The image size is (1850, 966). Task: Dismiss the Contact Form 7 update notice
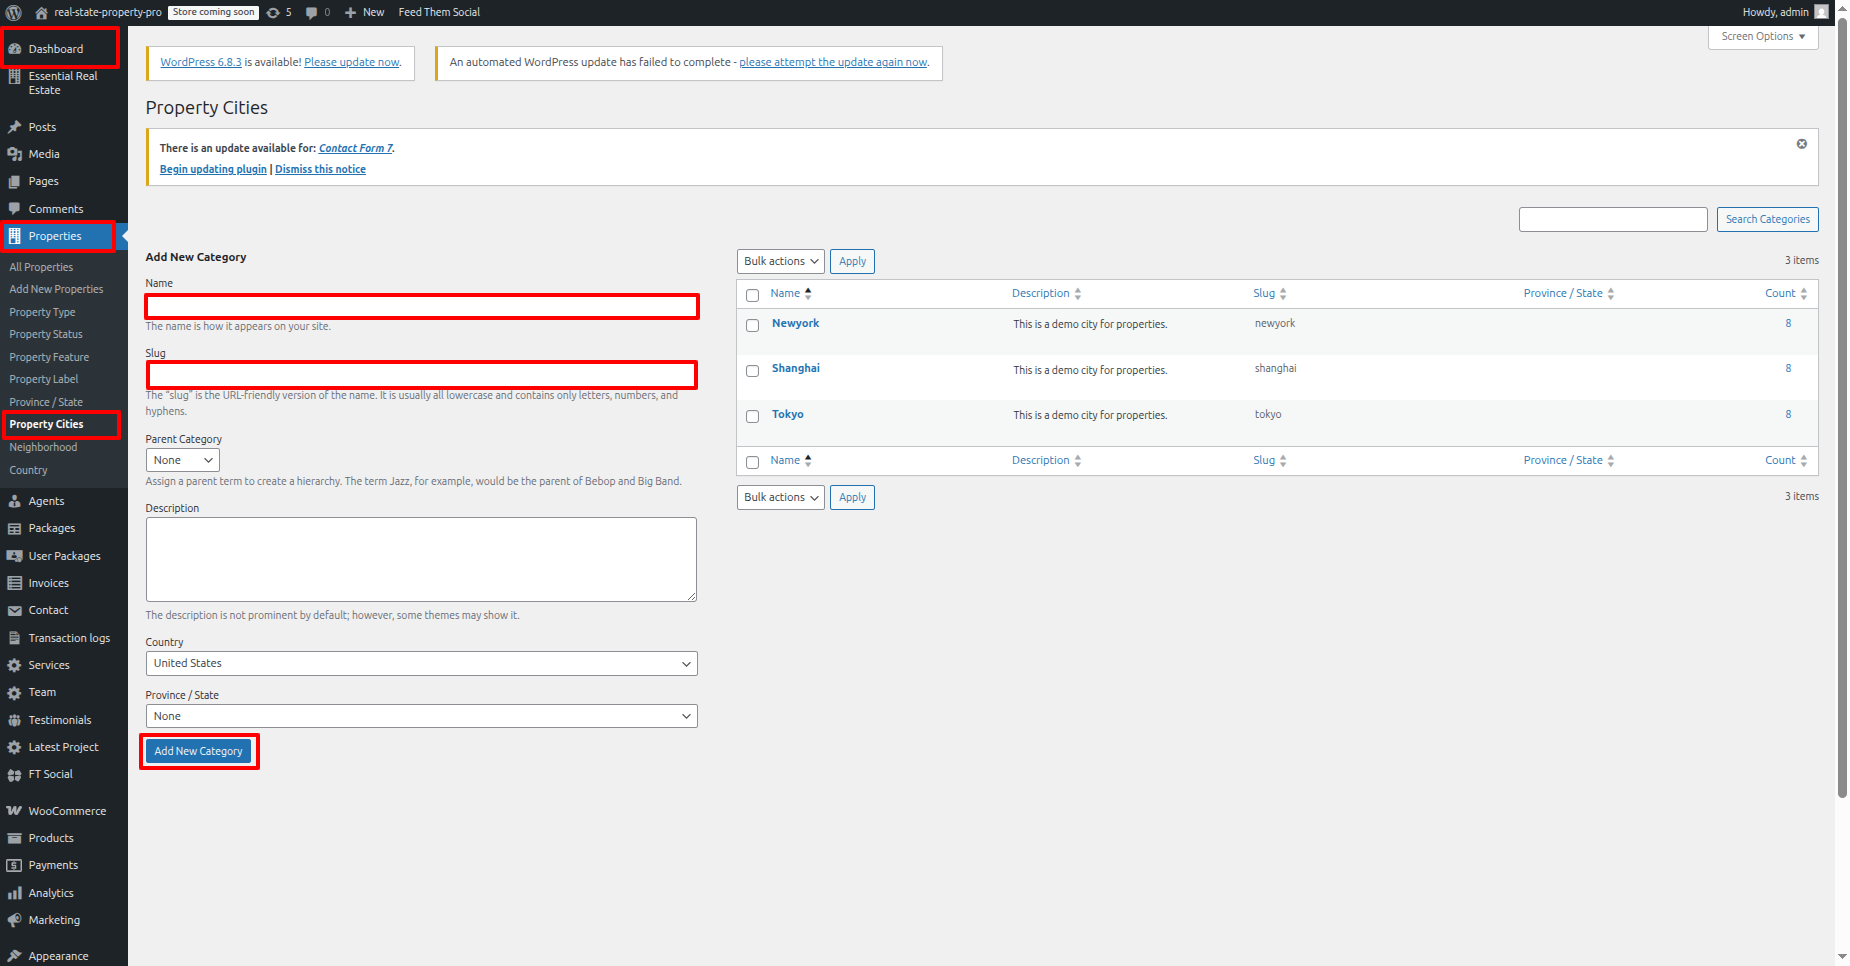[x=1801, y=144]
